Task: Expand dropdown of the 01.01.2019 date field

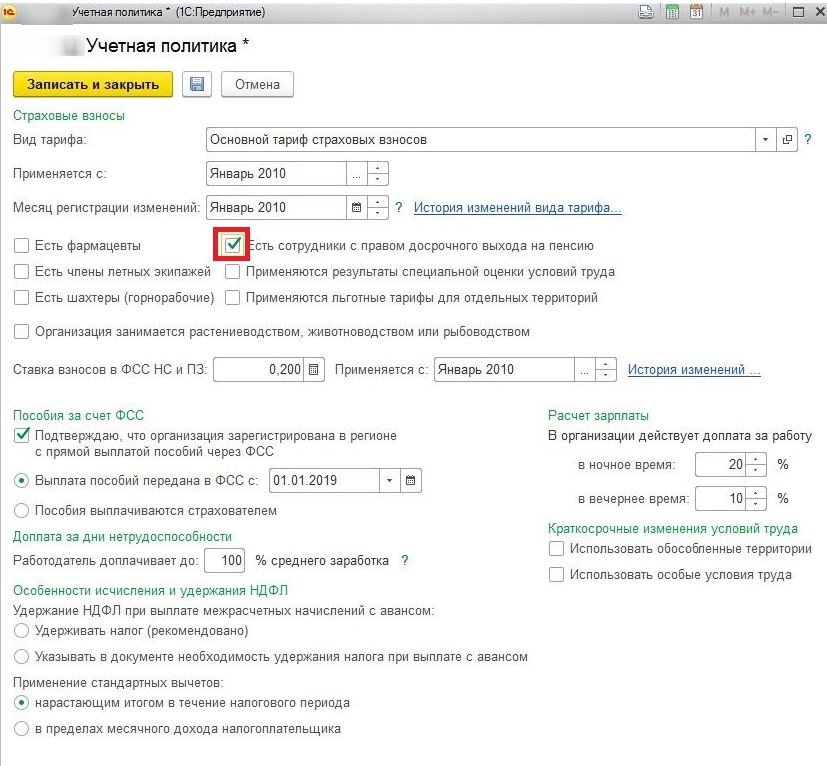Action: 389,481
